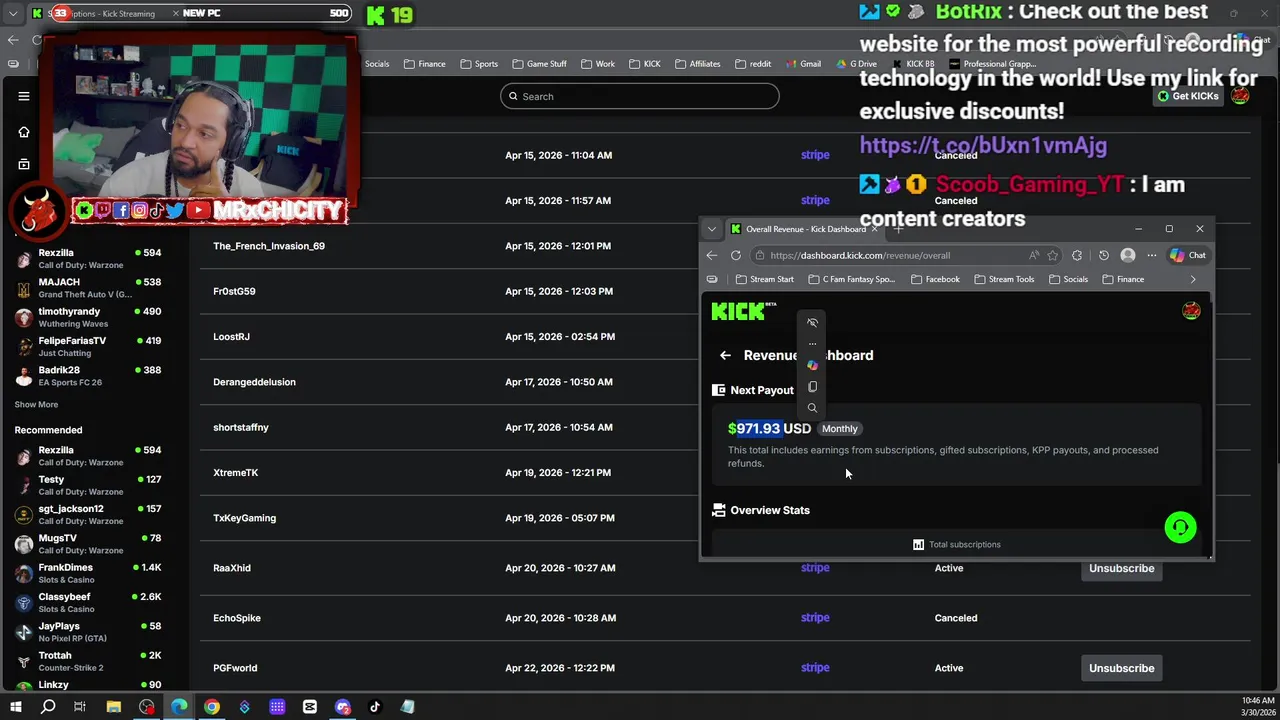Viewport: 1280px width, 720px height.
Task: Go back from Revenue Dashboard page
Action: 726,355
